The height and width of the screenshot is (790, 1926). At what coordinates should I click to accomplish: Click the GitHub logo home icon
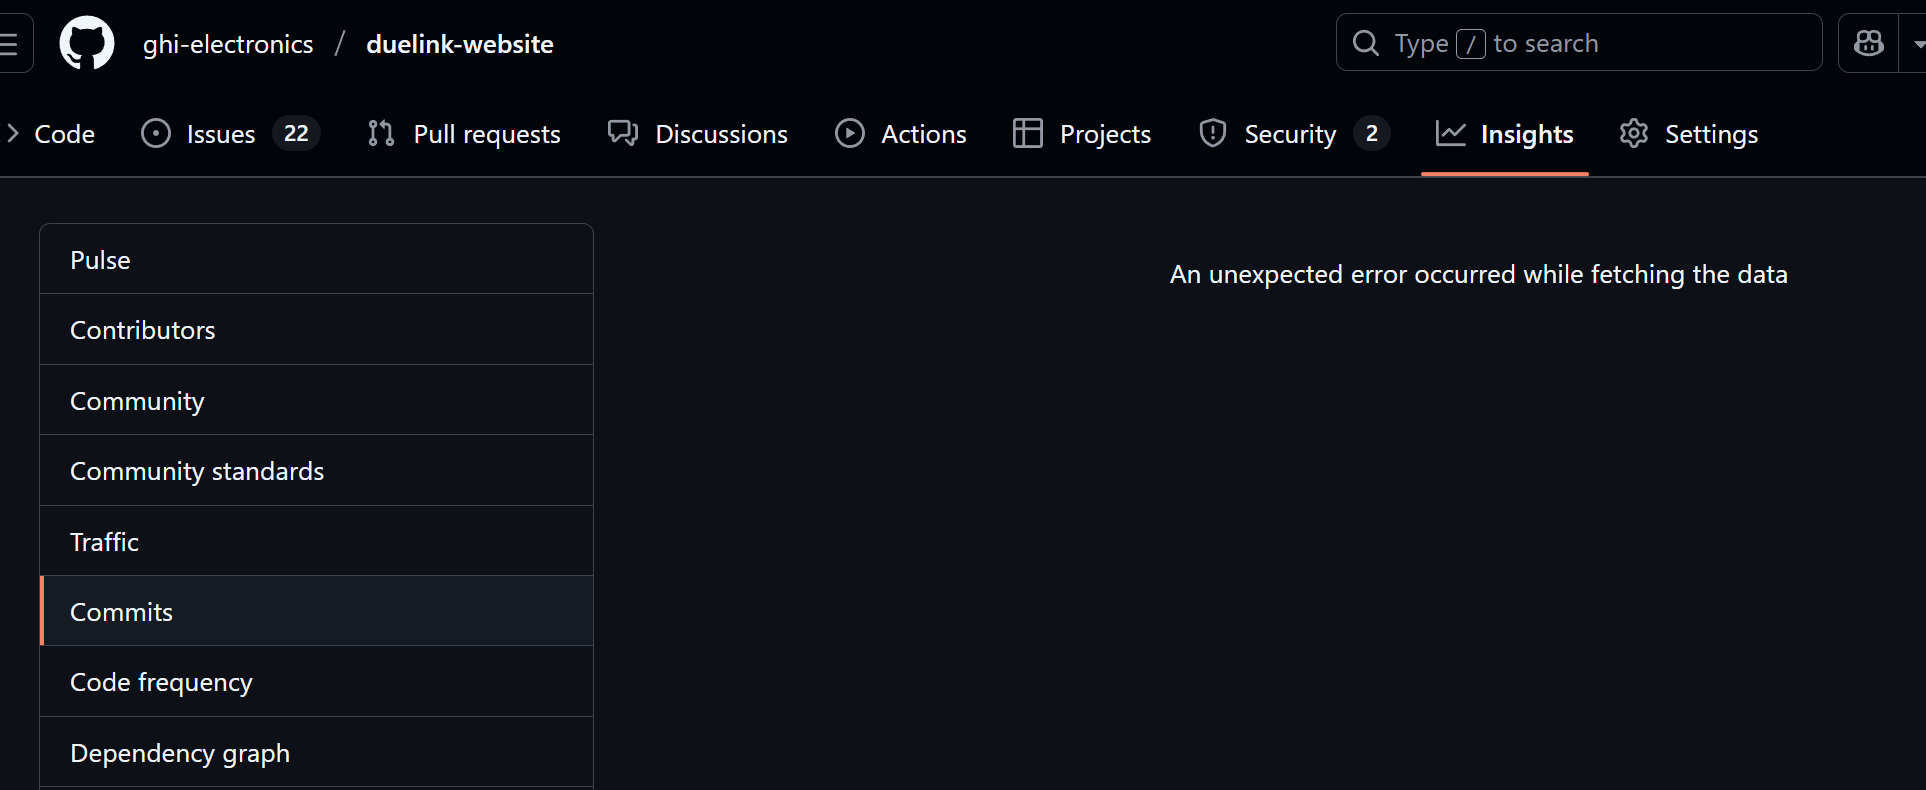coord(87,44)
